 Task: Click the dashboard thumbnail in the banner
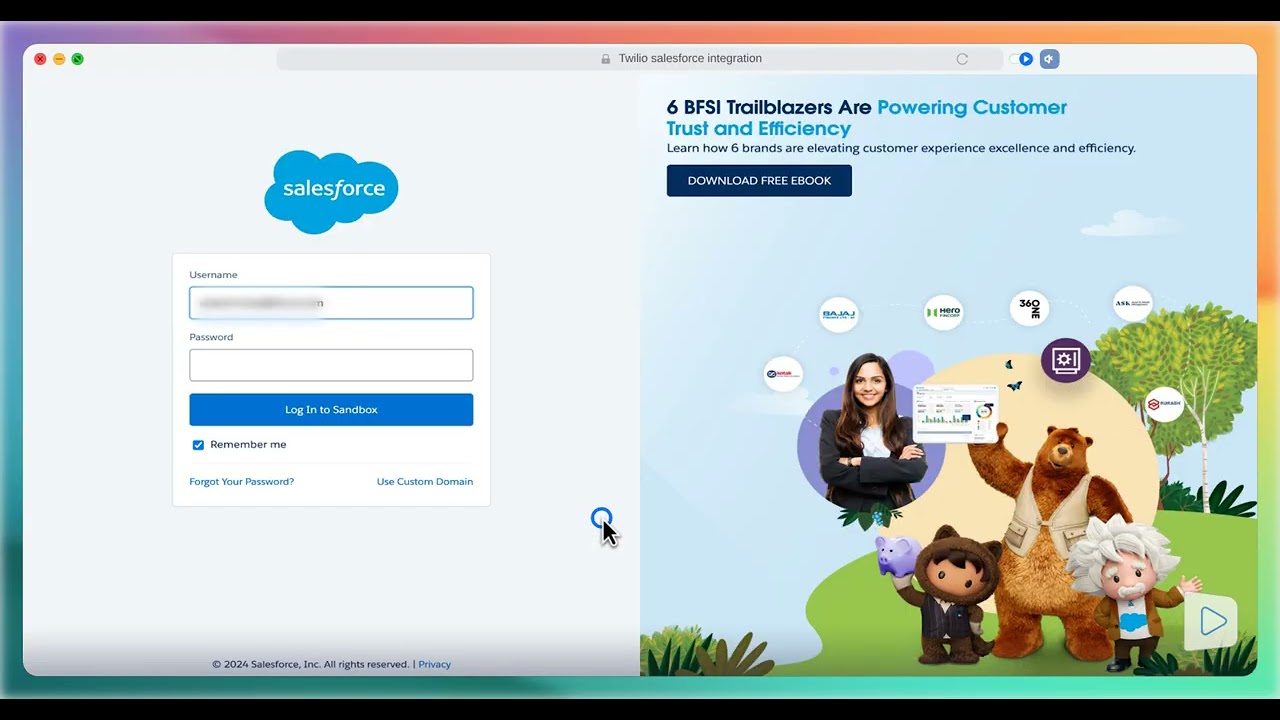[955, 413]
